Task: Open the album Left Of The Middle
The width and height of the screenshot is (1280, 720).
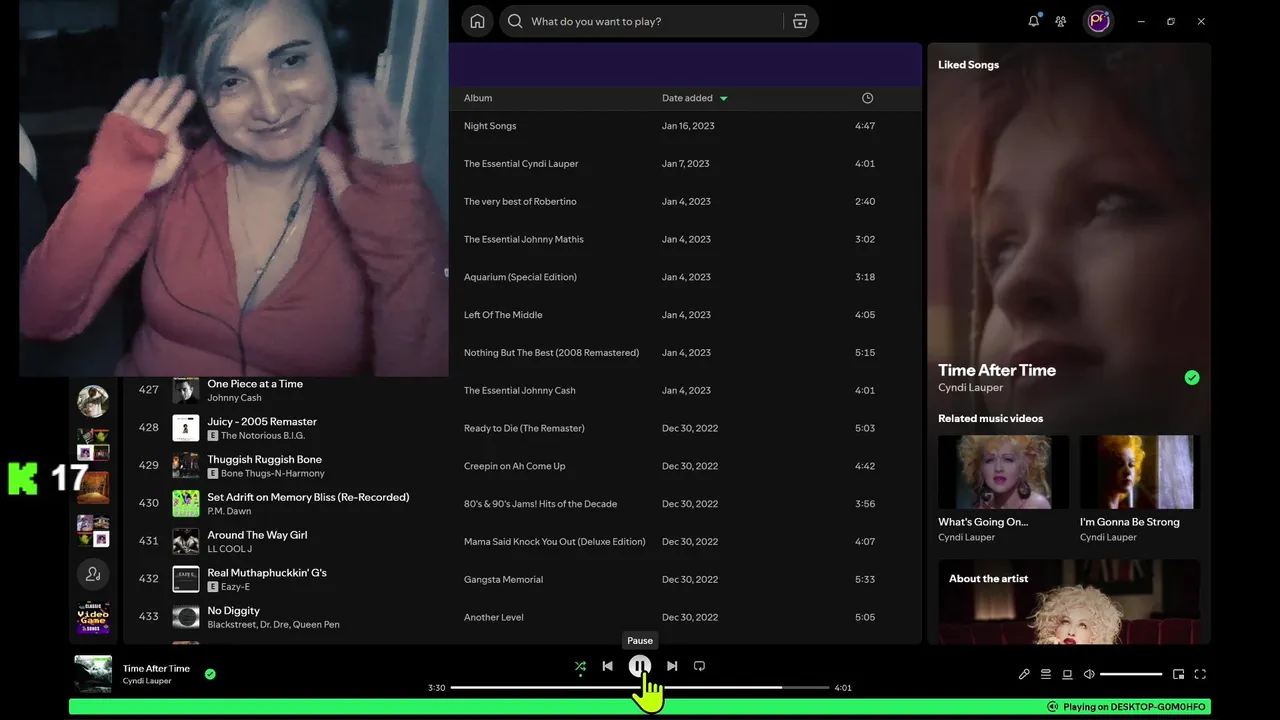Action: coord(503,315)
